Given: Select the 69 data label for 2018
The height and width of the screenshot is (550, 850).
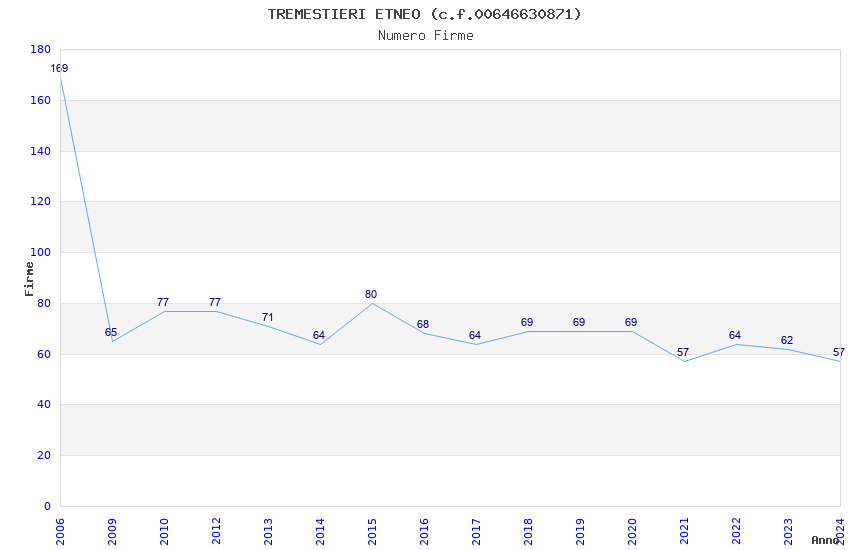Looking at the screenshot, I should (527, 322).
